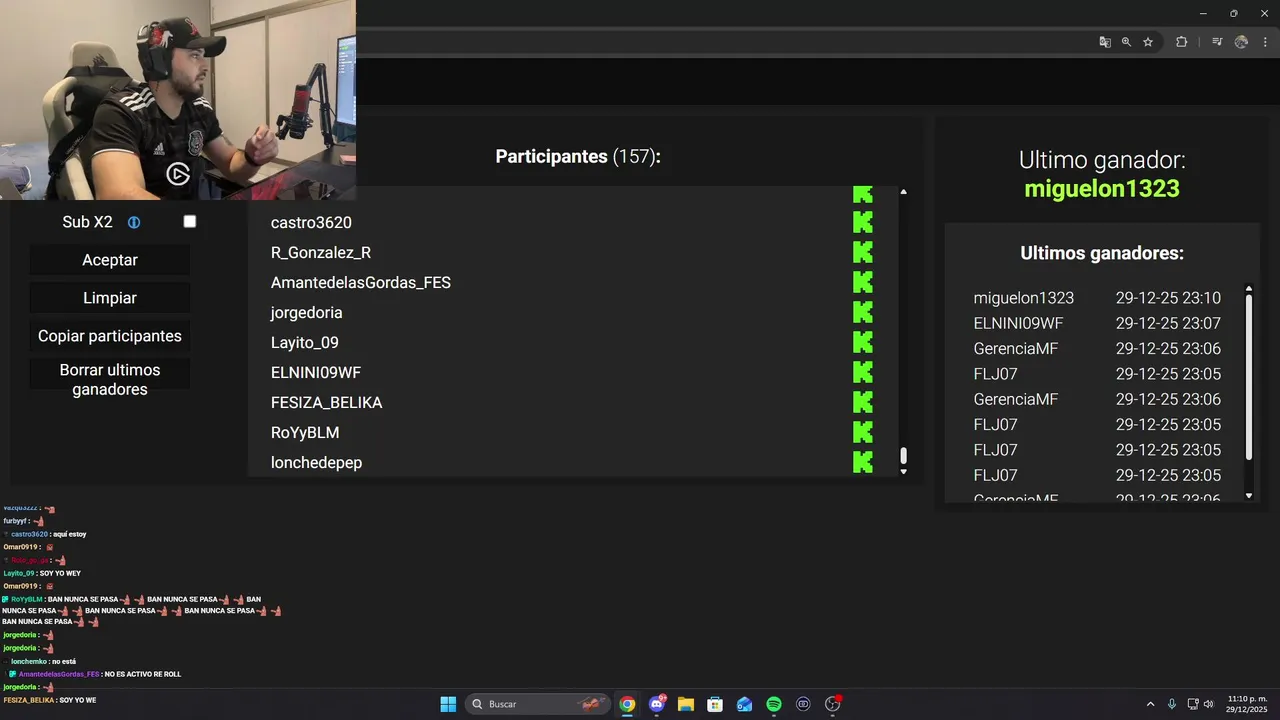Viewport: 1280px width, 720px height.
Task: Select participant R_Gonzalez_R in the list
Action: tap(321, 252)
